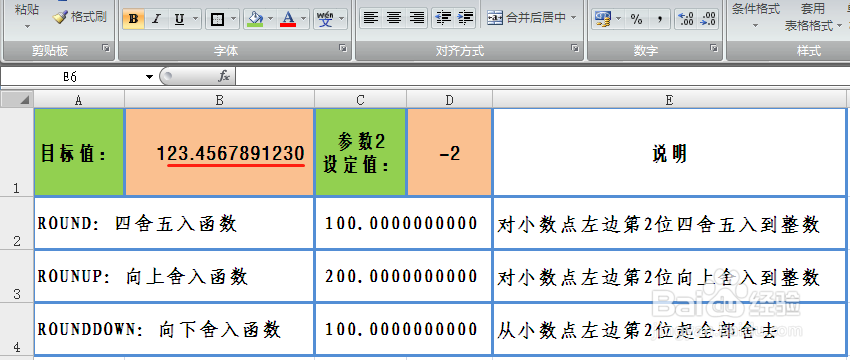Center text horizontally
Viewport: 850px width, 360px height.
(x=394, y=18)
